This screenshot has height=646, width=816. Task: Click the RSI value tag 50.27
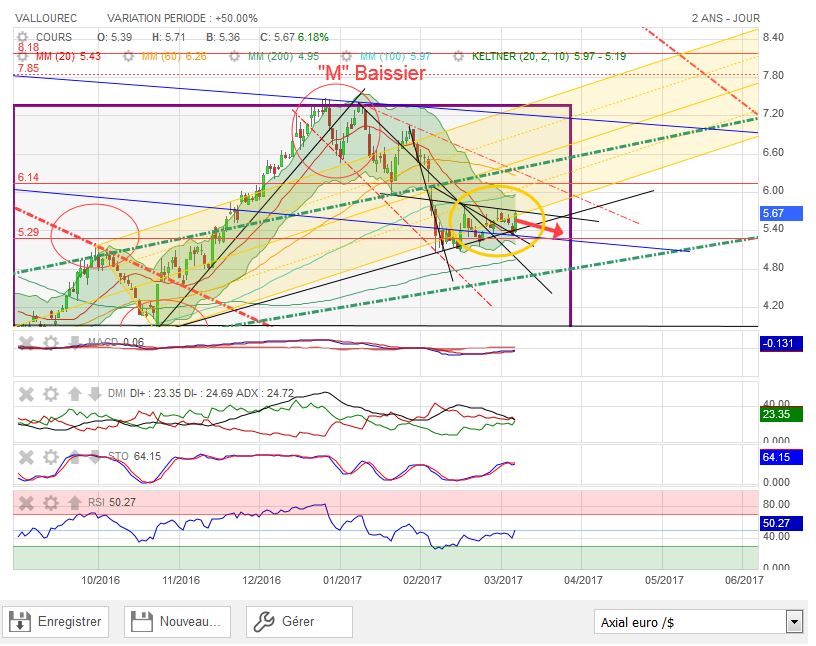[781, 523]
